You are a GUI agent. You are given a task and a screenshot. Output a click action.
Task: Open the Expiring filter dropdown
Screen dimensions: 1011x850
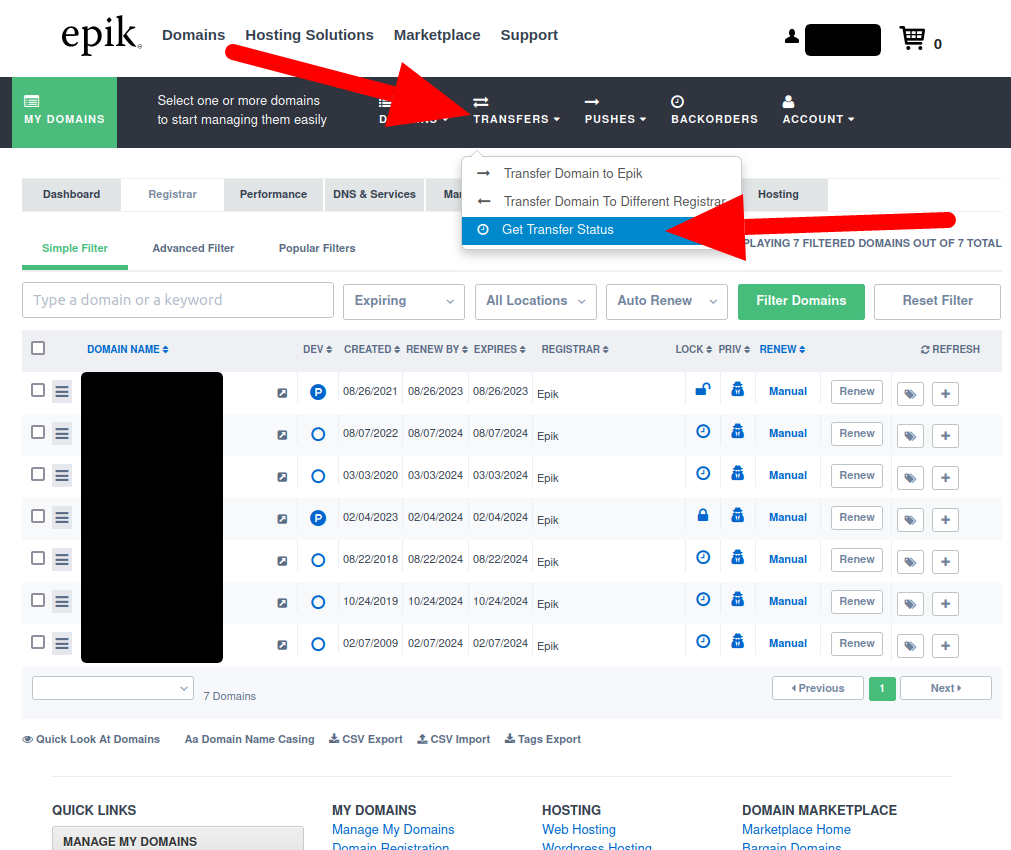coord(403,301)
